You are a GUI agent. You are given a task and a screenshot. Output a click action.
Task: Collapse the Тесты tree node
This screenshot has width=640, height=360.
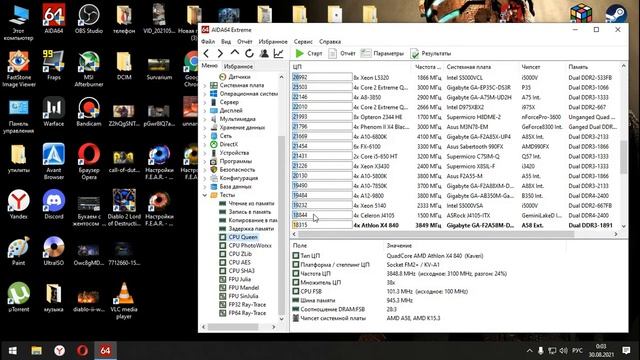tap(205, 195)
